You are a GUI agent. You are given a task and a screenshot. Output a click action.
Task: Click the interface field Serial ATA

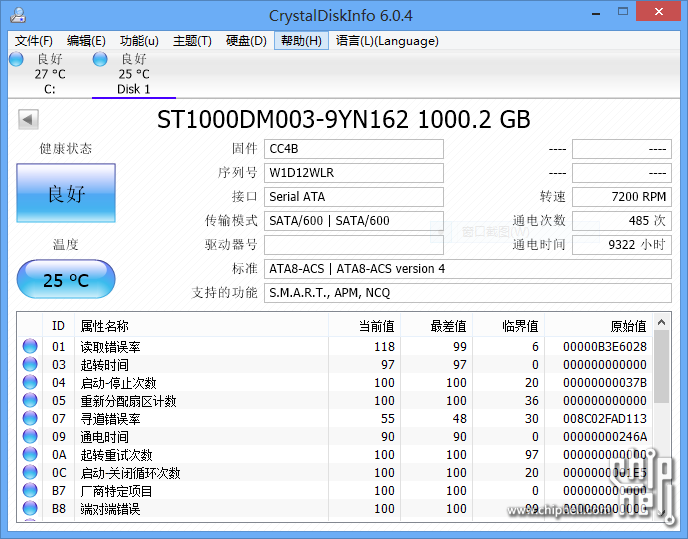point(354,197)
